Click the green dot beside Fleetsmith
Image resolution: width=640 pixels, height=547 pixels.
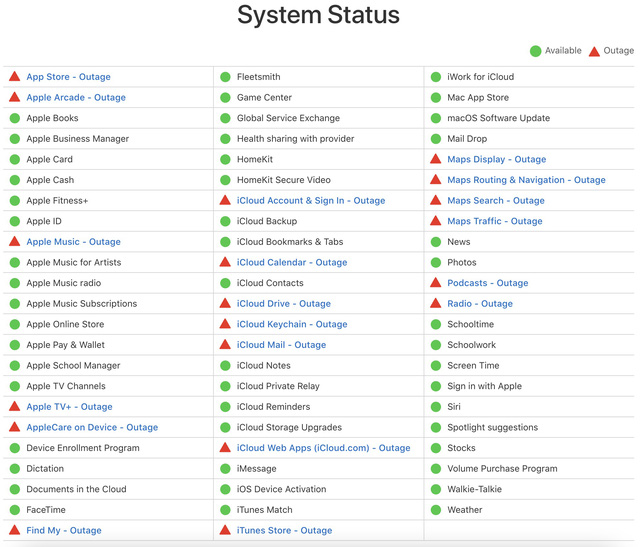[225, 77]
